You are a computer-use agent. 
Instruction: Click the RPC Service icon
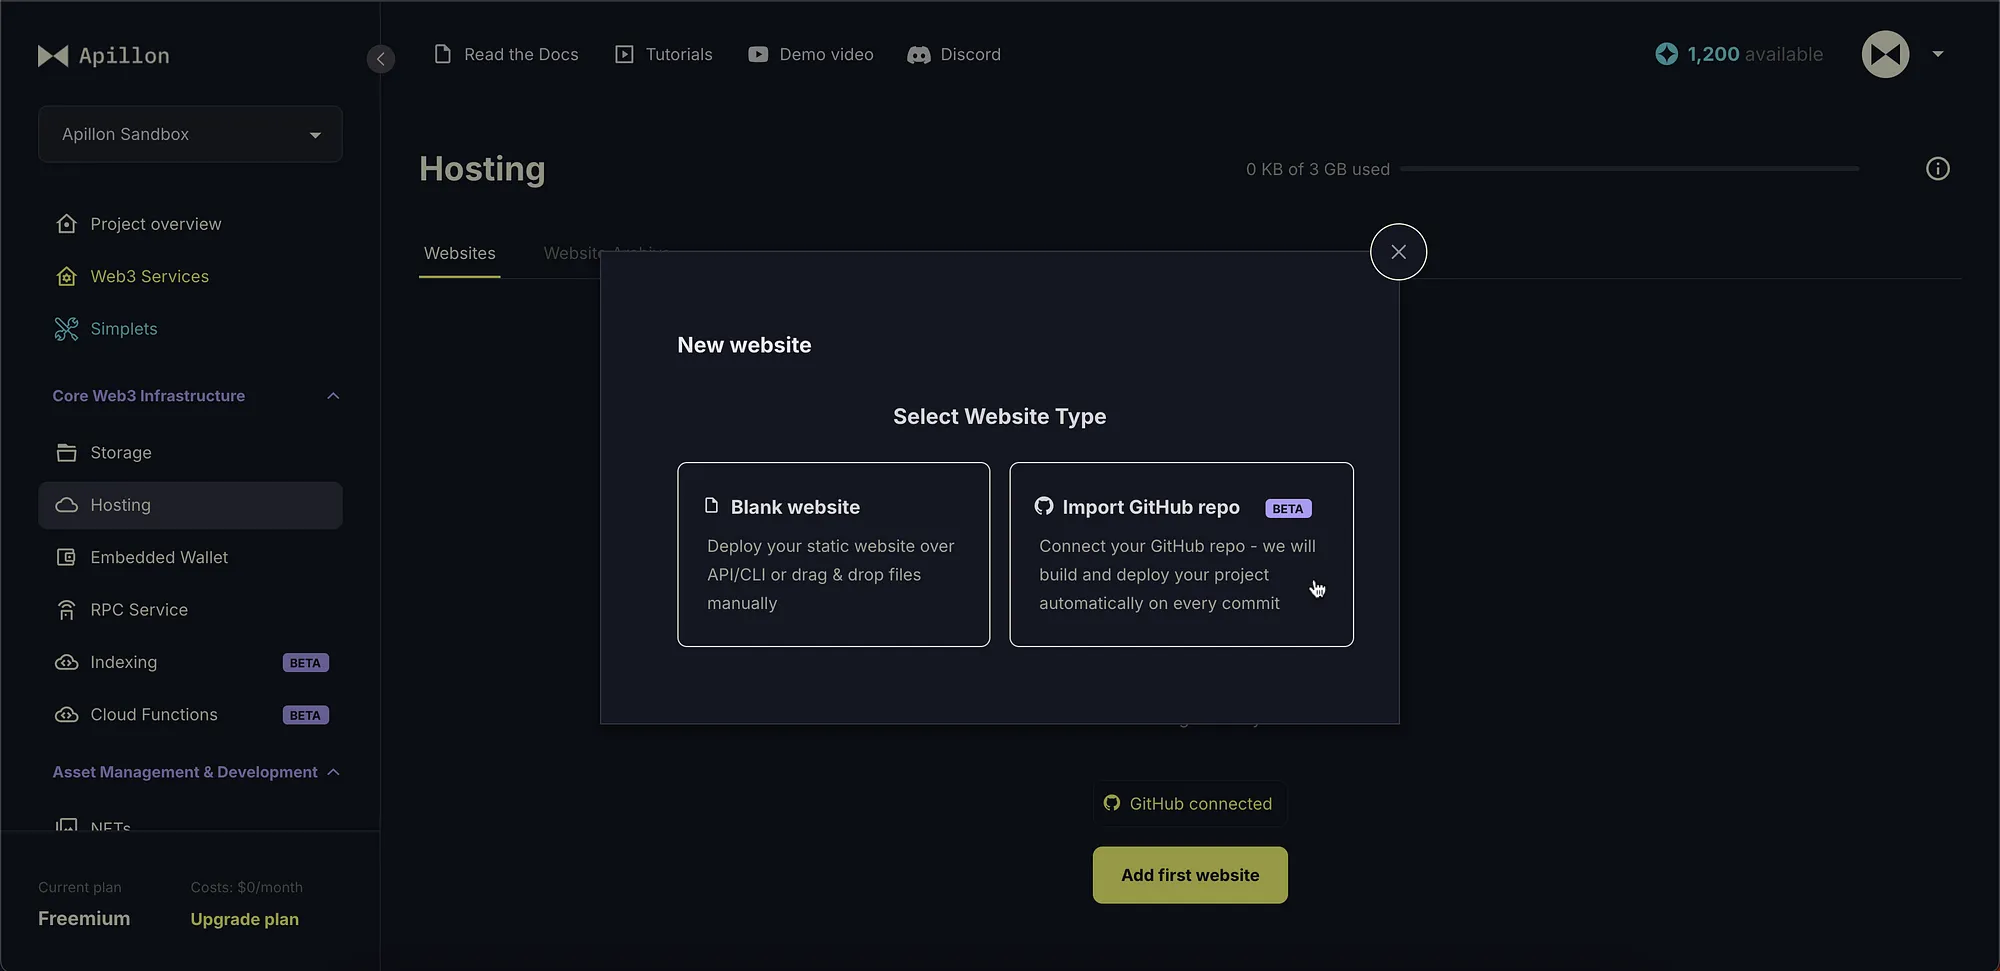pos(66,610)
